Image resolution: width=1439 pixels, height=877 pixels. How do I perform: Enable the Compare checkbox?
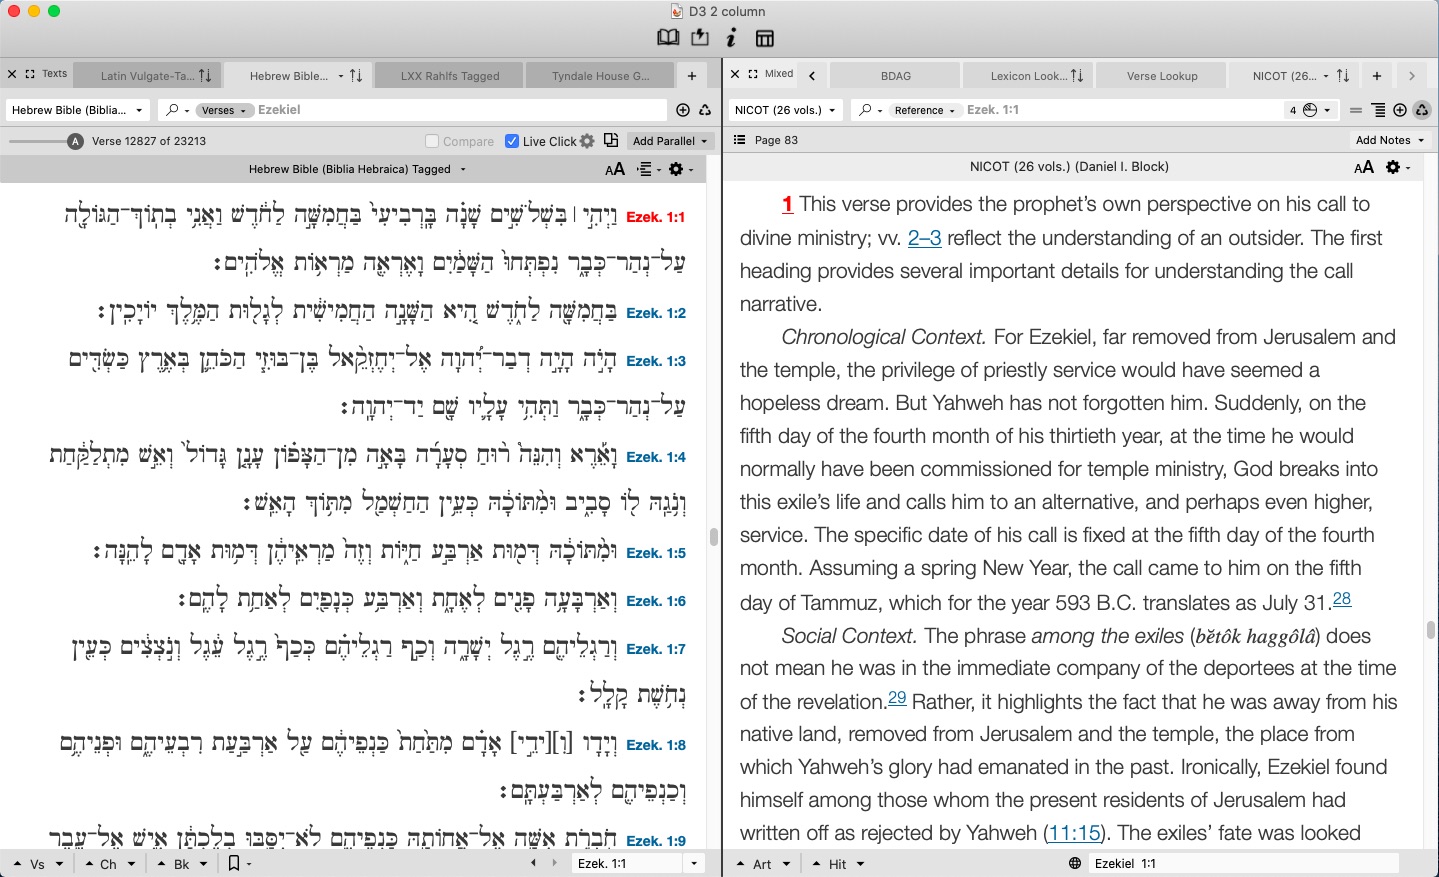432,141
